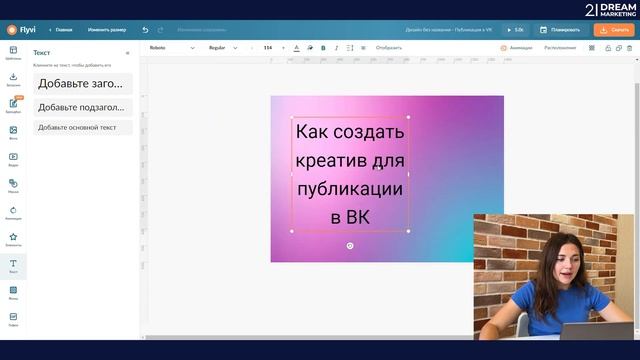640x360 pixels.
Task: Open the Animation option in top toolbar
Action: pos(516,48)
